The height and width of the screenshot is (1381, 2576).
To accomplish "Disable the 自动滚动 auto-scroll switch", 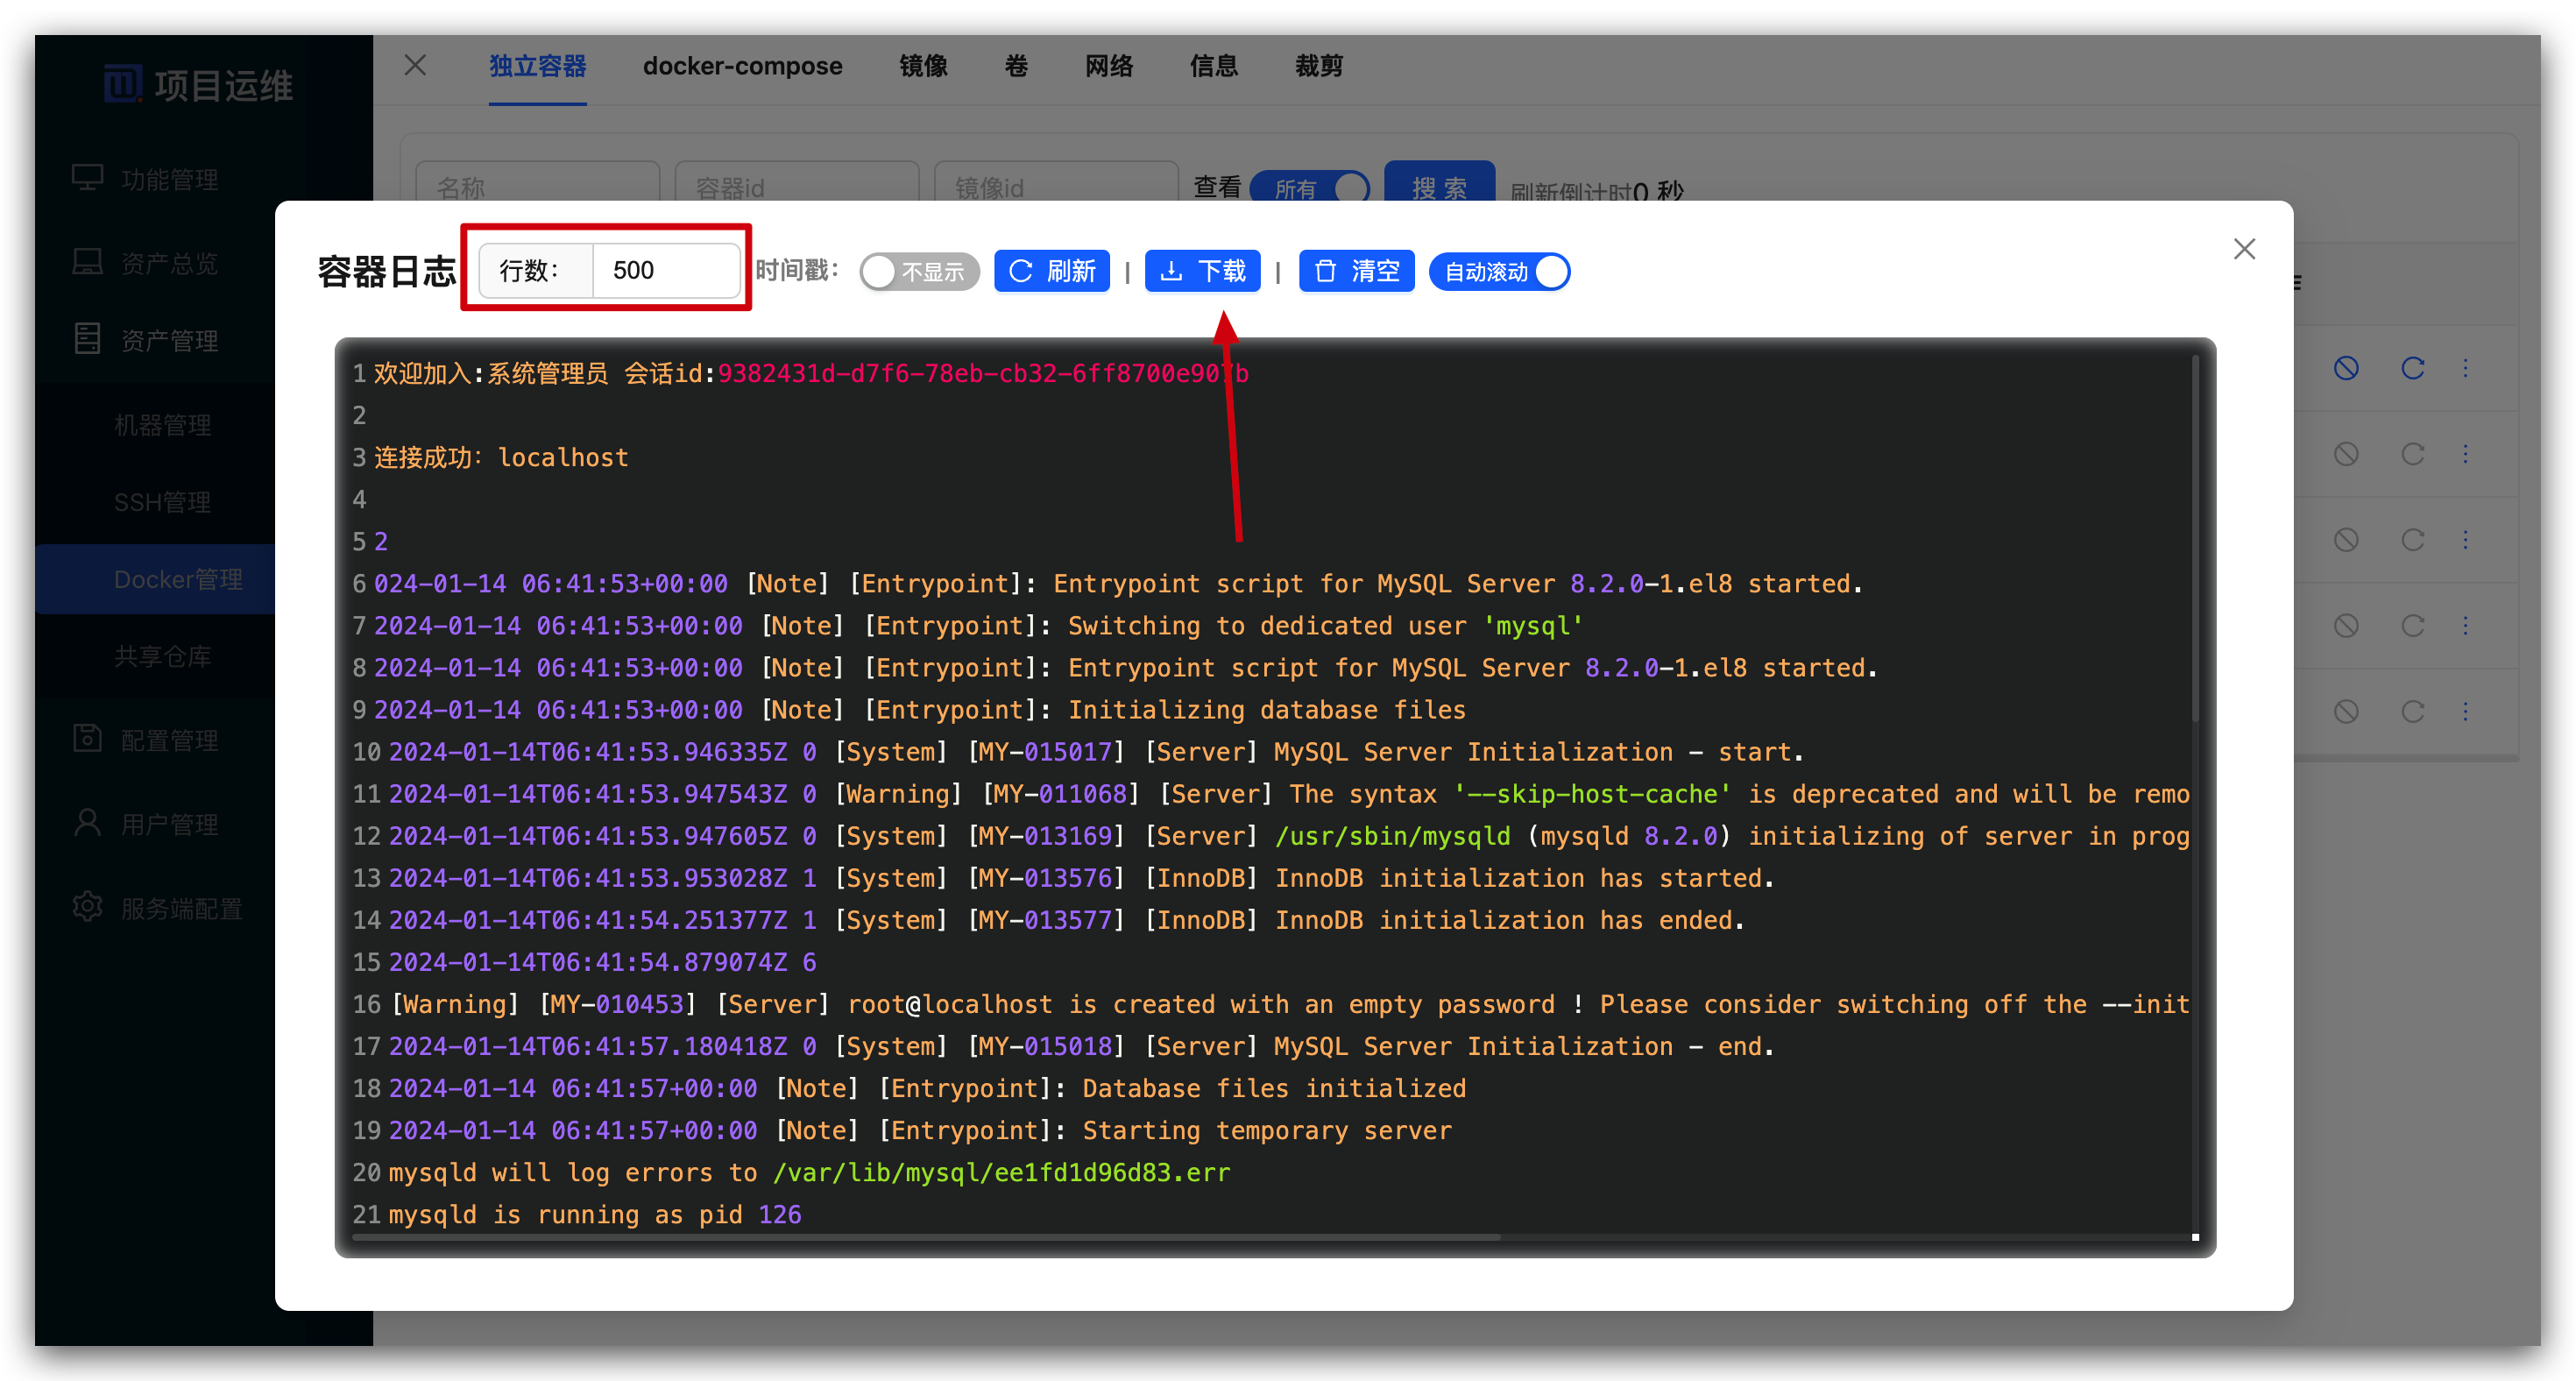I will [1499, 271].
